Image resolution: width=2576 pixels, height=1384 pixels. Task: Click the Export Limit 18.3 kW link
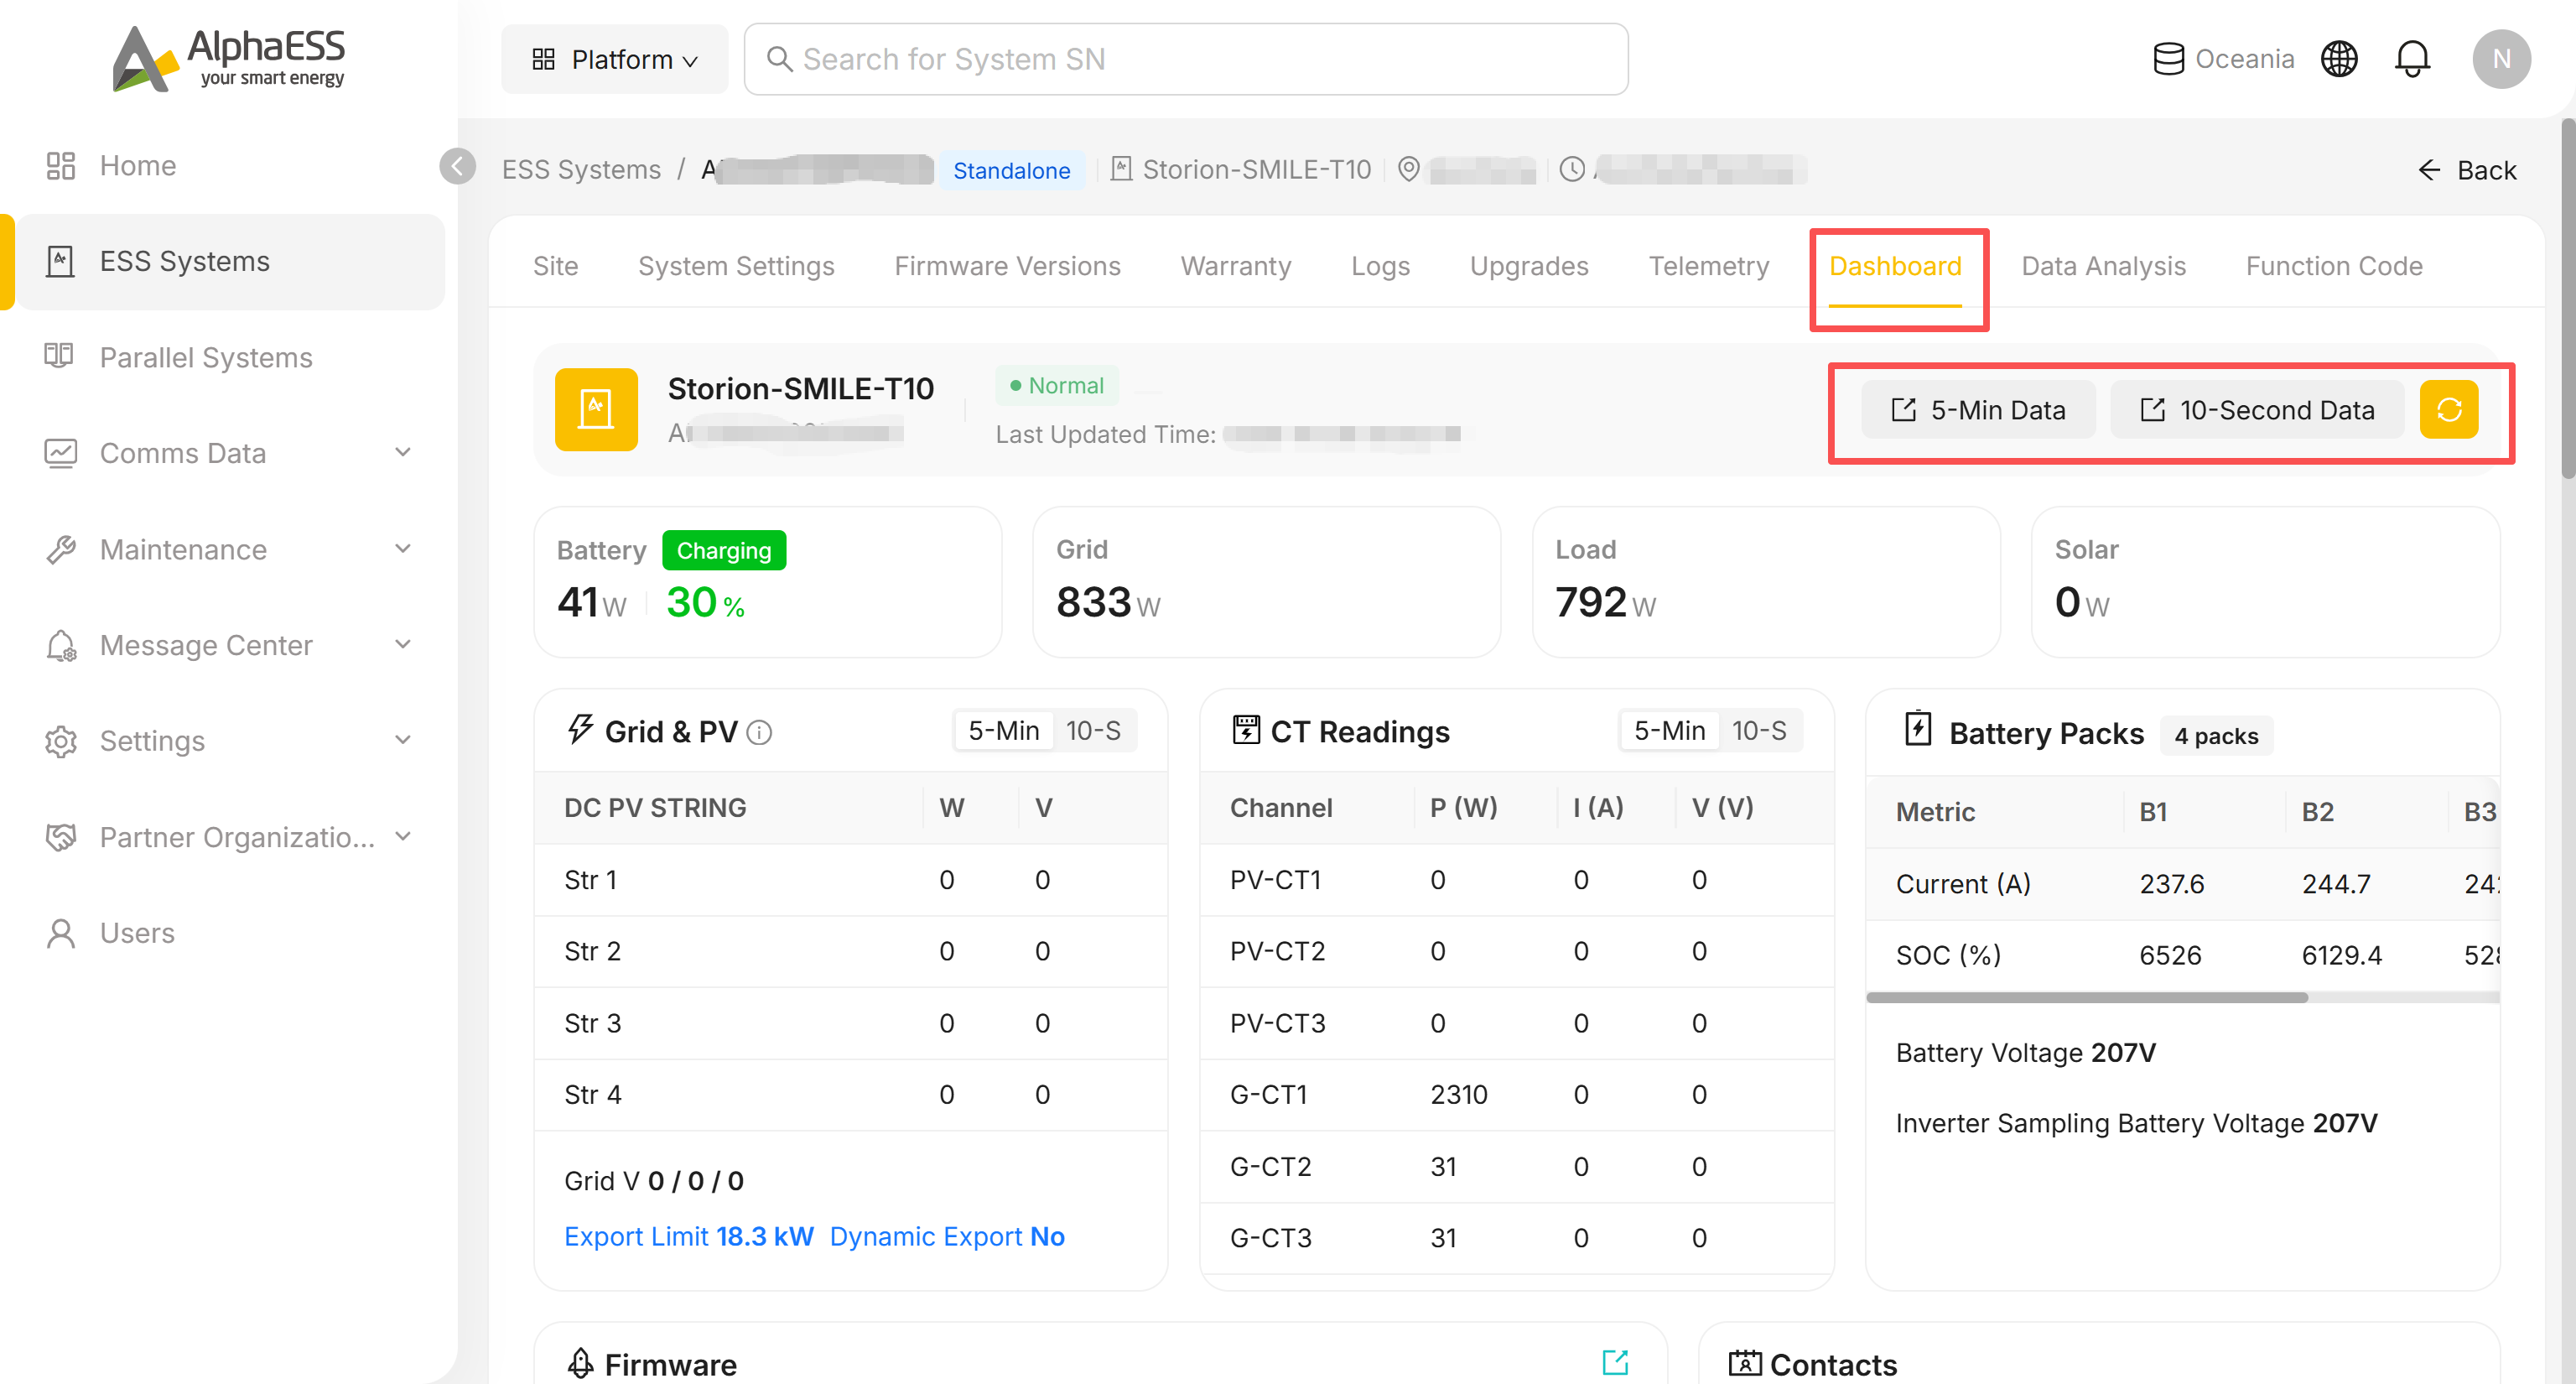click(689, 1237)
